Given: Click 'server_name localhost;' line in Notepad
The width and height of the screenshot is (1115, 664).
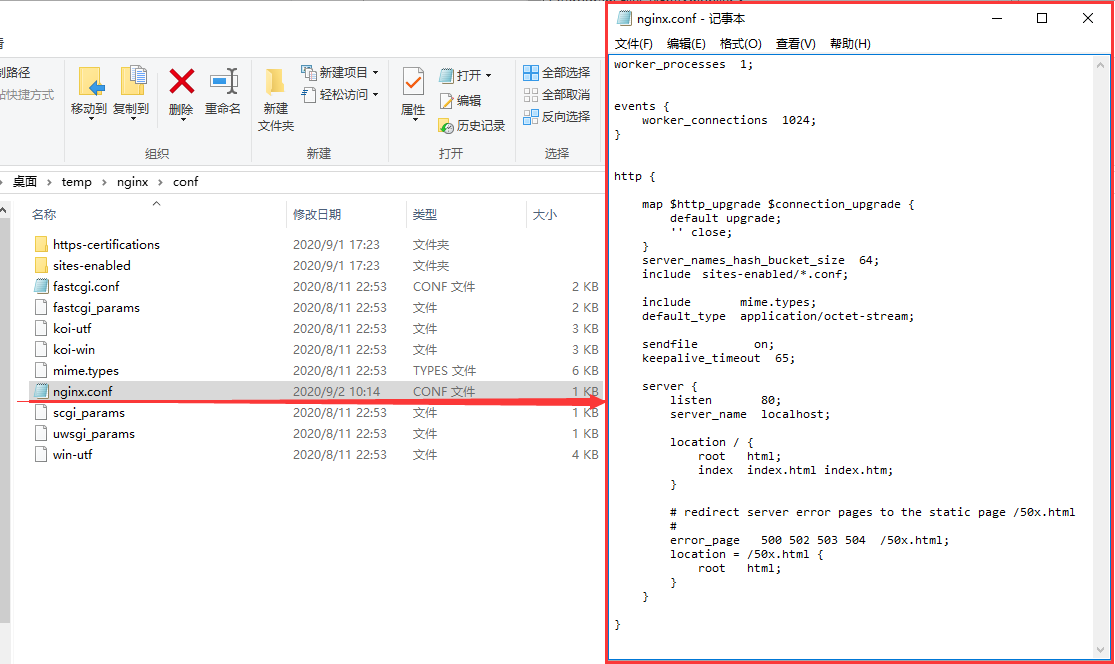Looking at the screenshot, I should 749,414.
